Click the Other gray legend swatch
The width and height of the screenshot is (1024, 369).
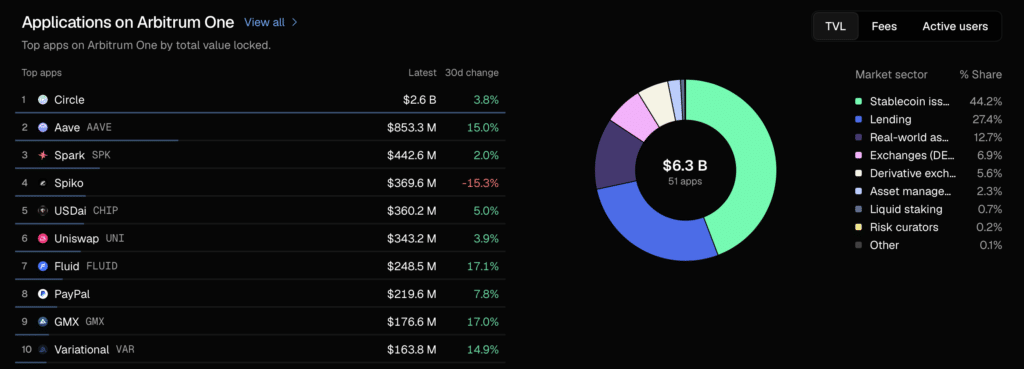[x=858, y=245]
